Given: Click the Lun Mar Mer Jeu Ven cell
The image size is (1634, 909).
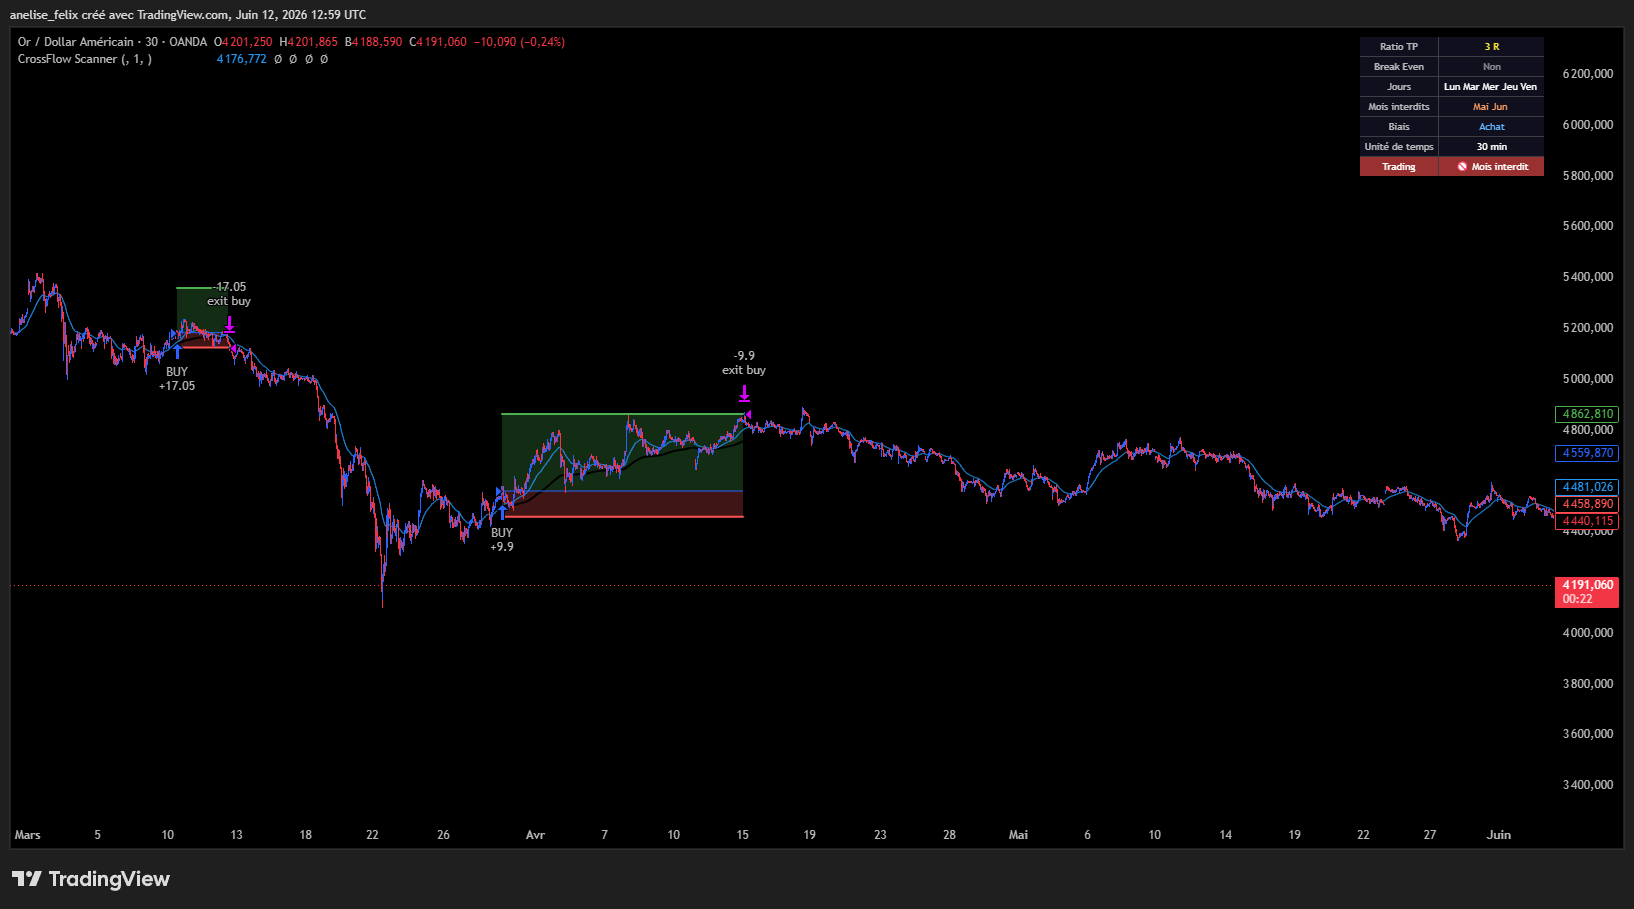Looking at the screenshot, I should (x=1491, y=87).
